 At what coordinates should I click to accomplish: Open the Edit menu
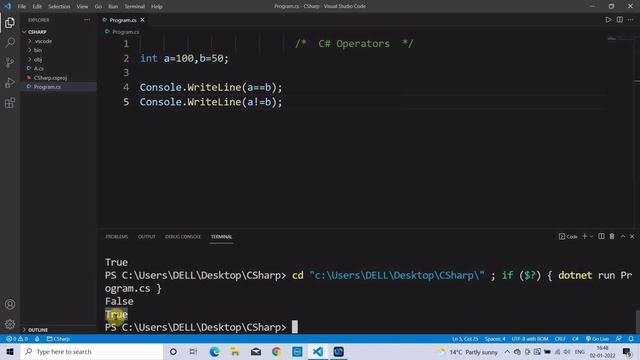[x=37, y=7]
